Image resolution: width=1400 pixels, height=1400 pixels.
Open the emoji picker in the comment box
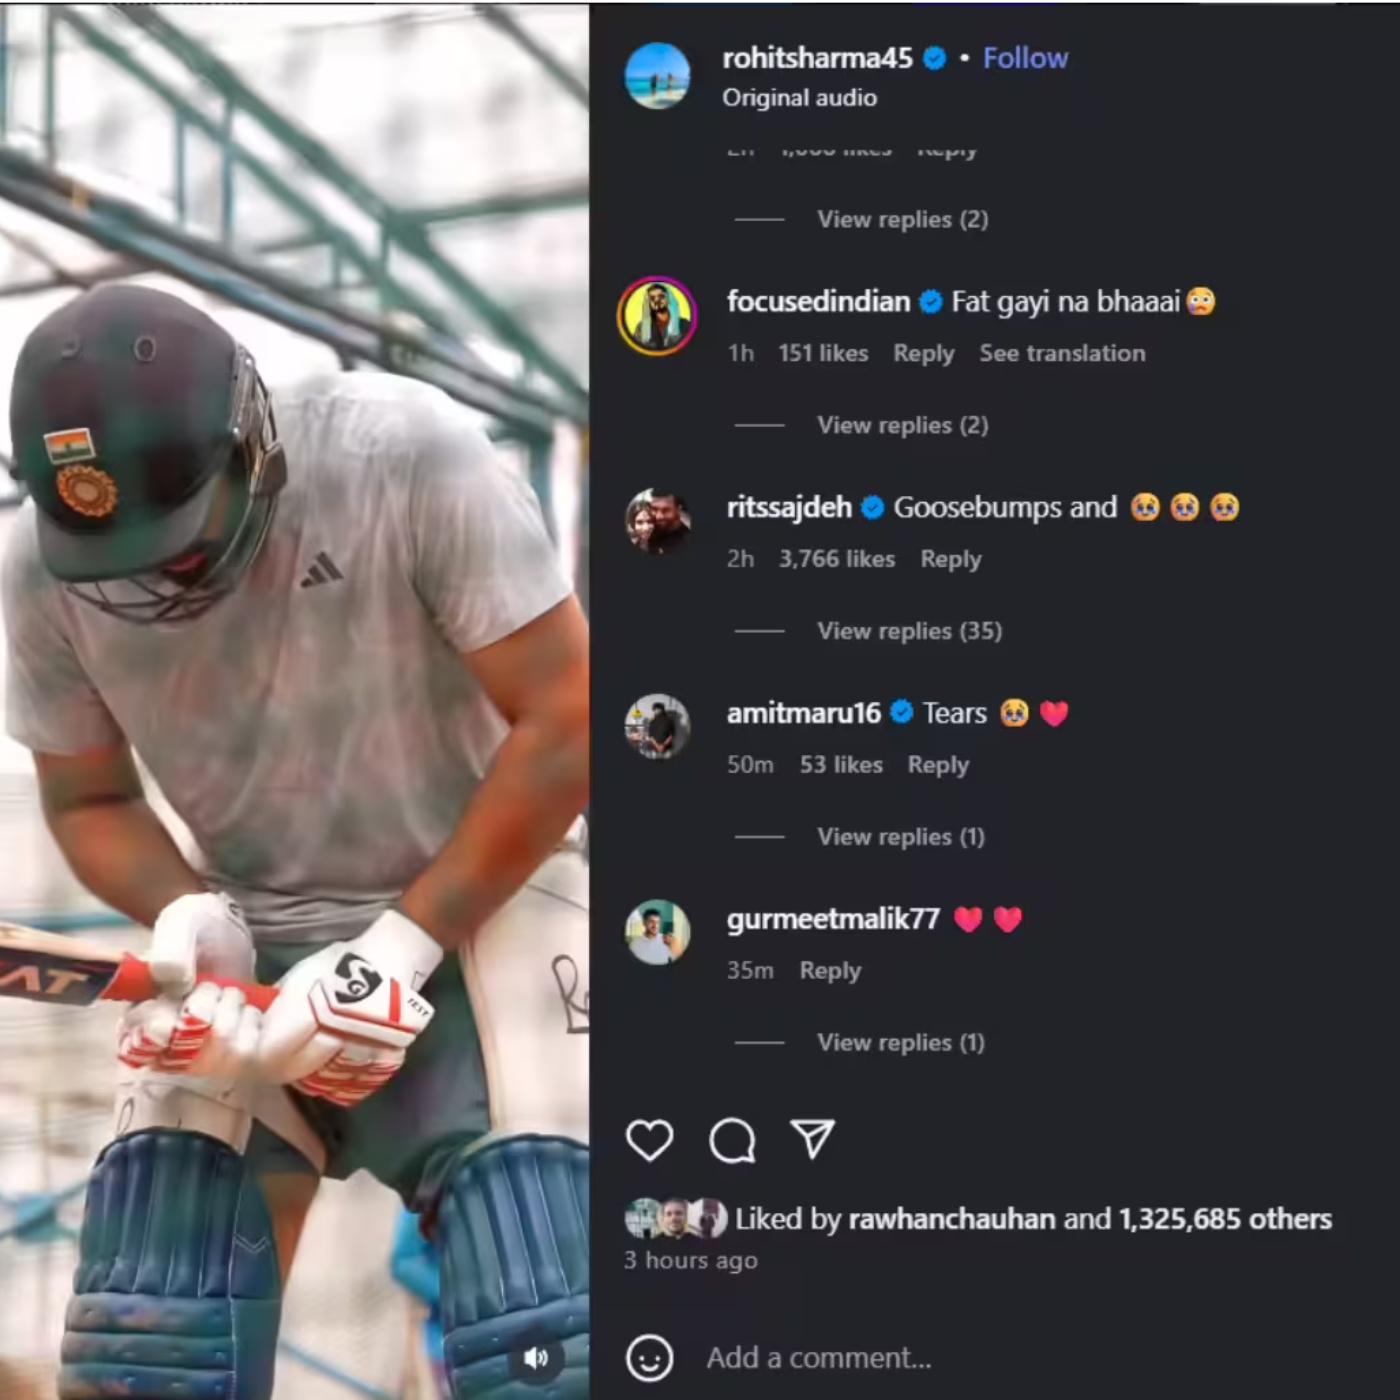coord(649,1358)
